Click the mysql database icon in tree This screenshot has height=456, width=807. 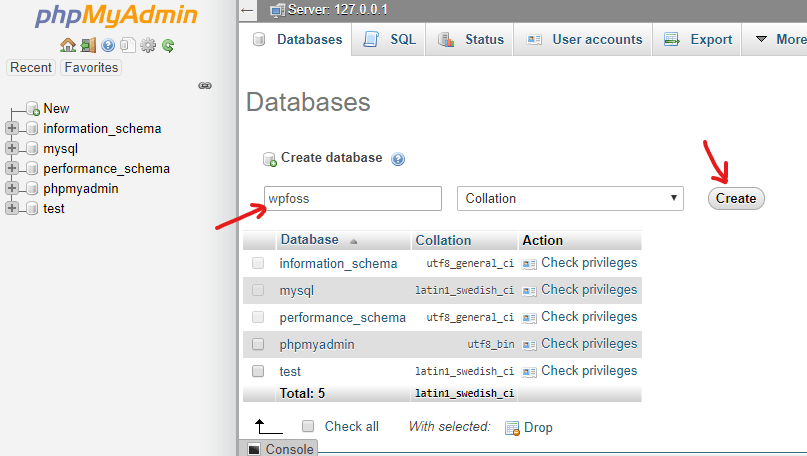coord(32,148)
